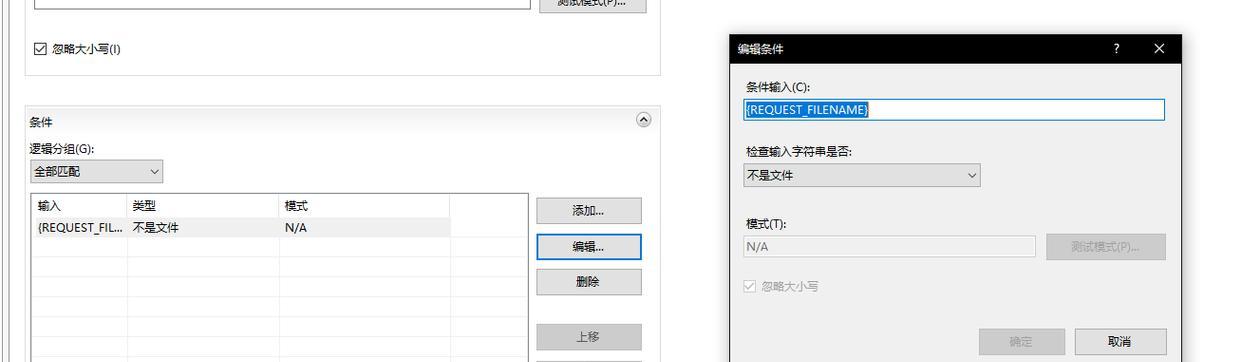Focus the 条件输入 {REQUEST_FILENAME} field
Viewport: 1260px width, 362px height.
coord(954,110)
